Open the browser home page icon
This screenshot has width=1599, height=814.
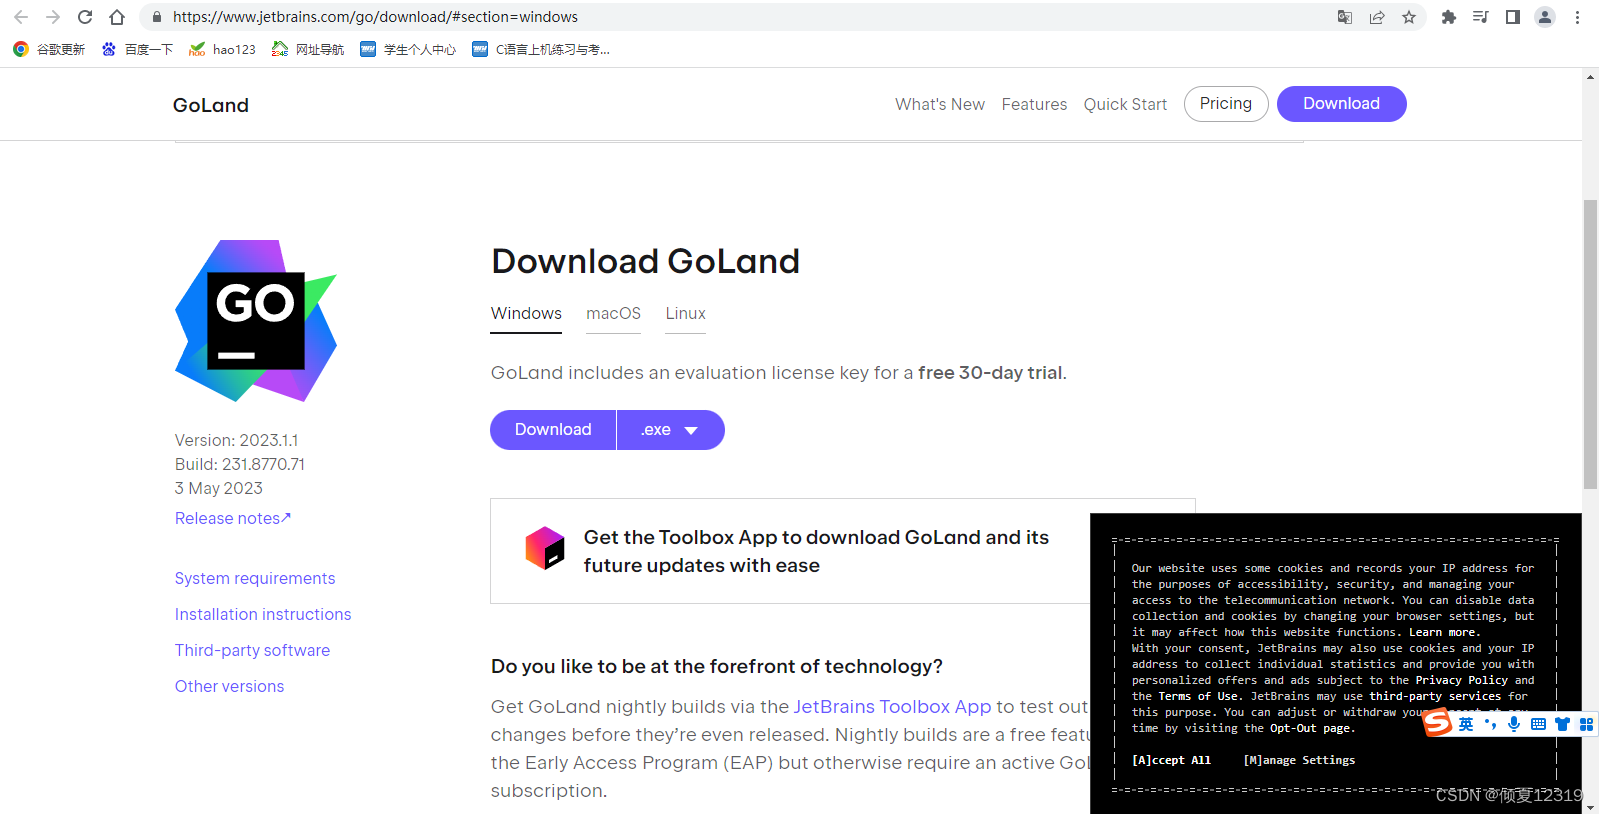click(117, 17)
